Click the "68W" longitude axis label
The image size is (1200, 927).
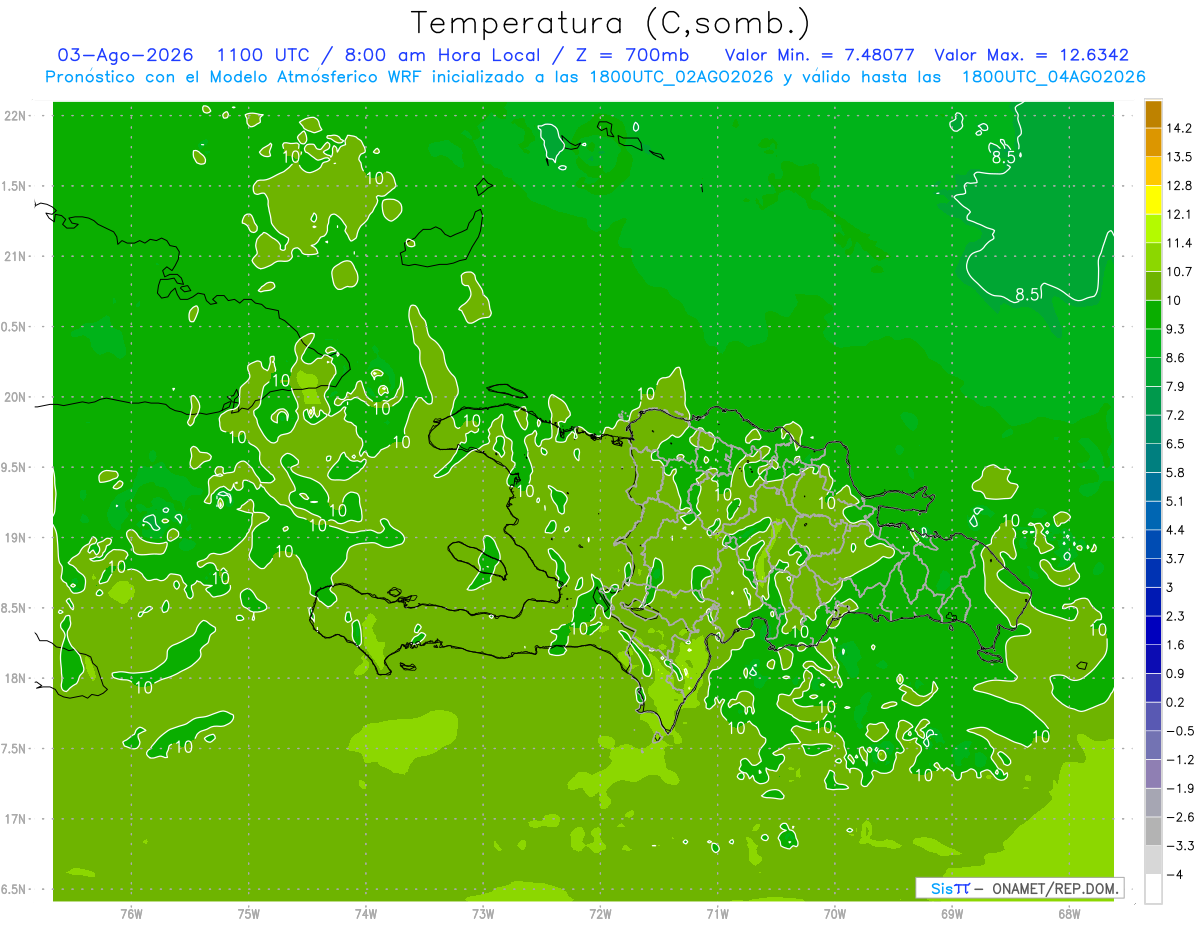coord(1069,914)
